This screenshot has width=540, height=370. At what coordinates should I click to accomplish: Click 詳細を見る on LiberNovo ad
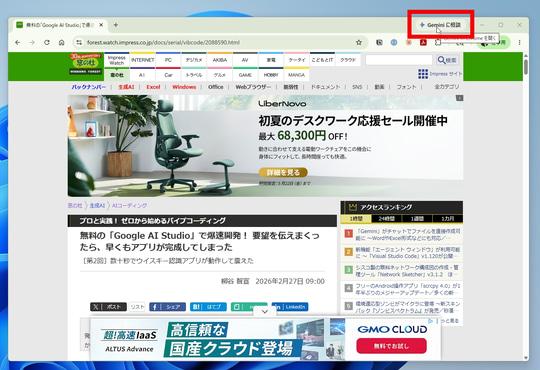point(283,172)
